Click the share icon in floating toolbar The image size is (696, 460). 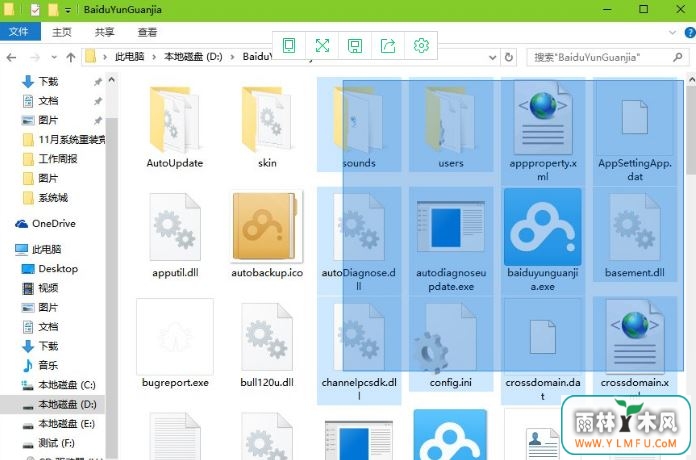[x=388, y=45]
